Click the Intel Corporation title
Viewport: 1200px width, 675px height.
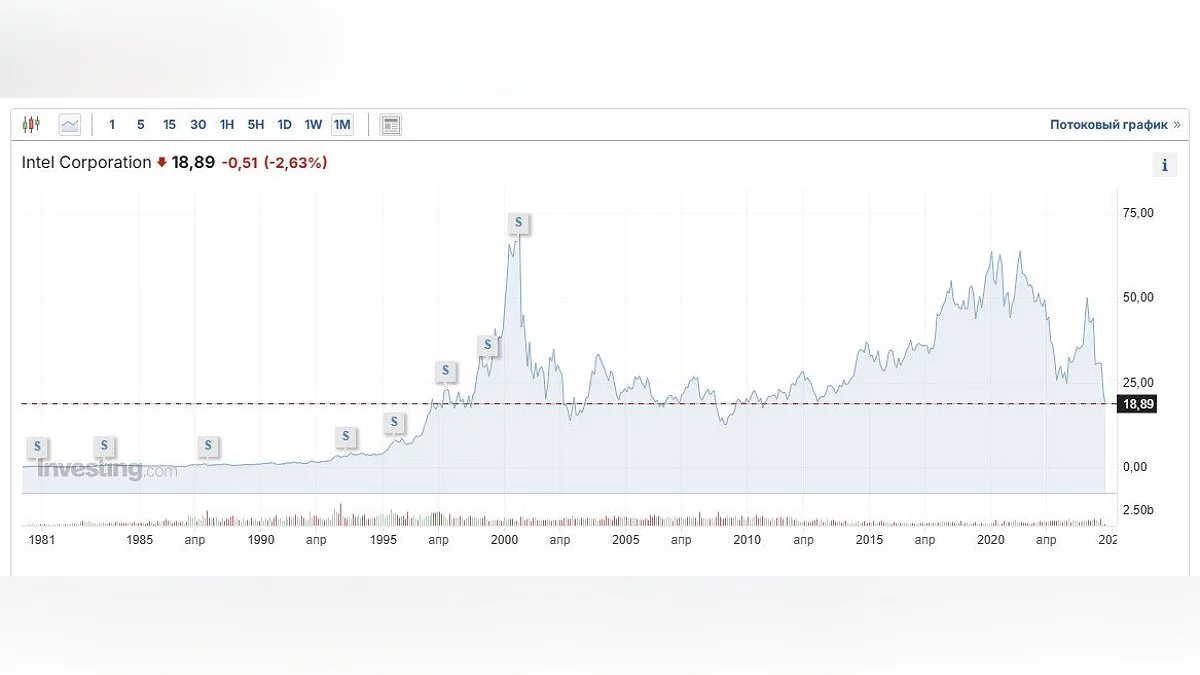pos(86,162)
